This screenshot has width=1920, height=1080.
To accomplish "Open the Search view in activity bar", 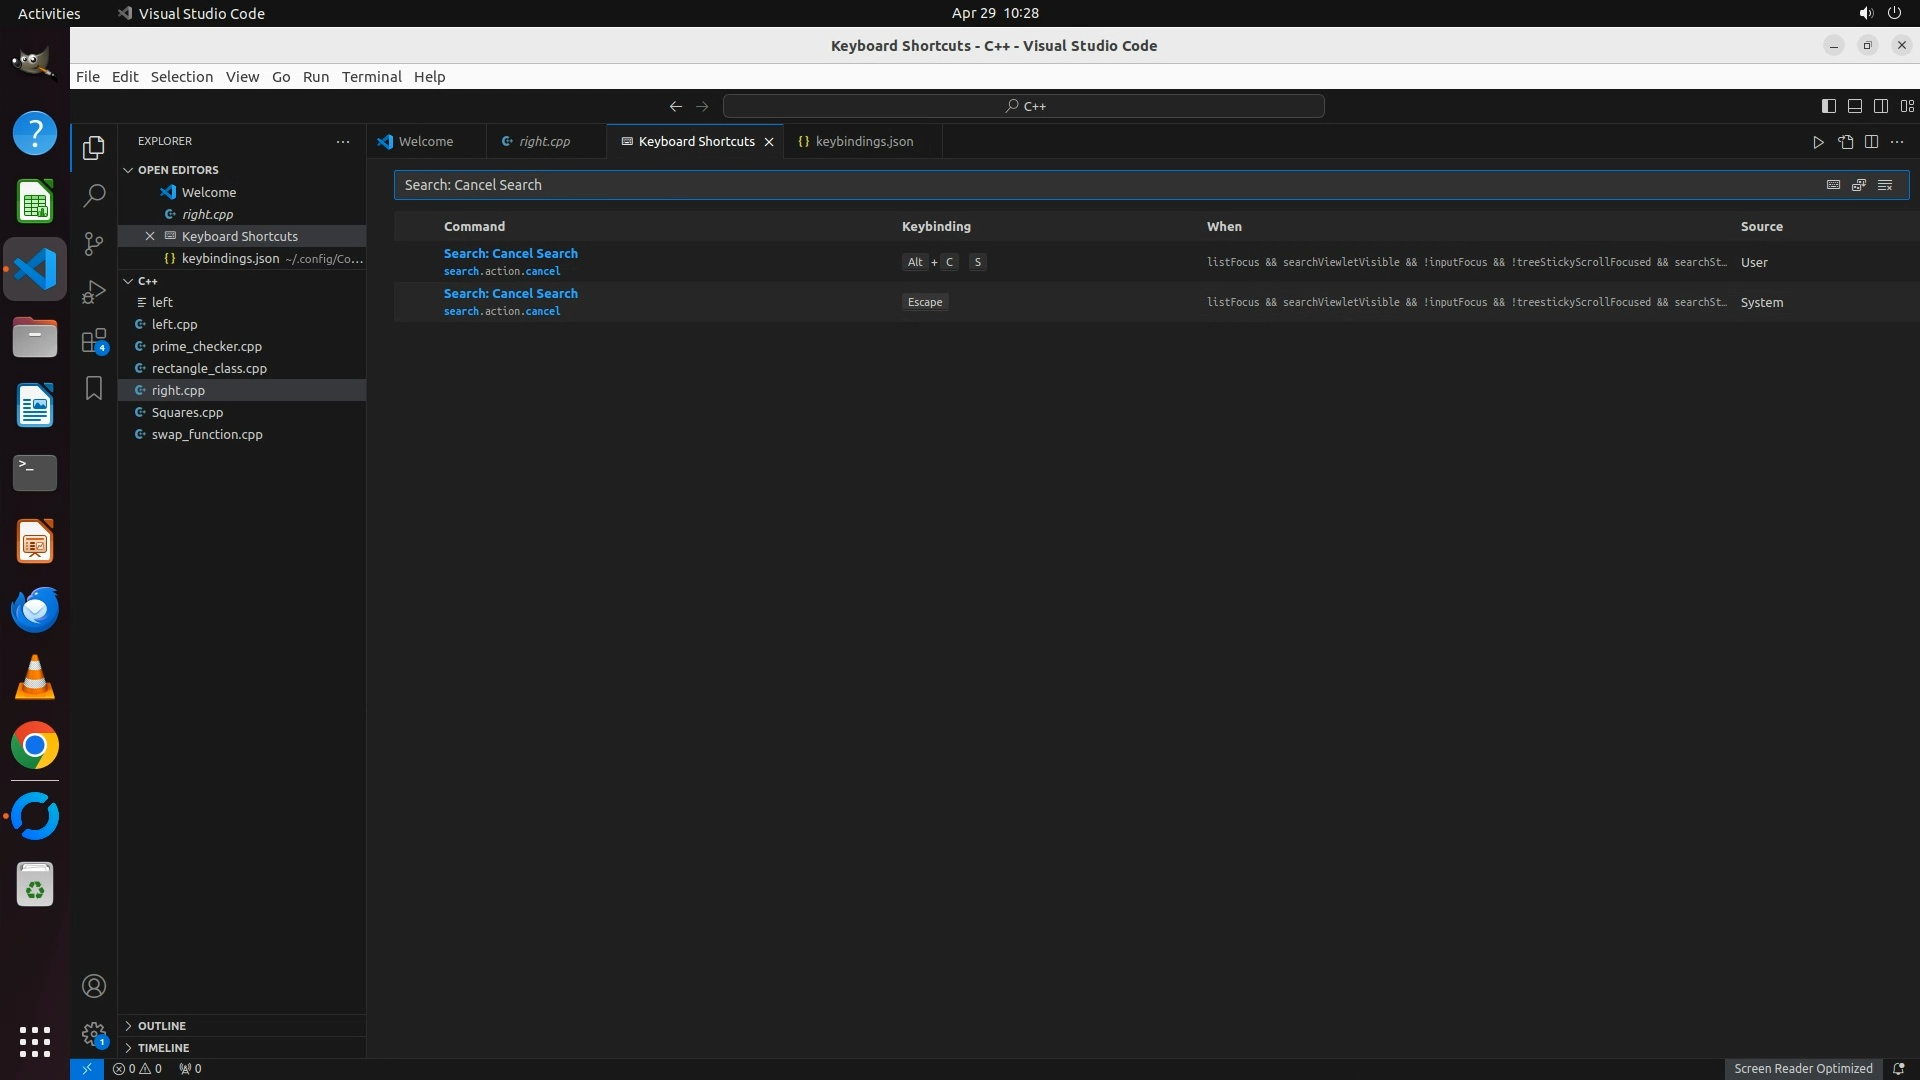I will (94, 195).
